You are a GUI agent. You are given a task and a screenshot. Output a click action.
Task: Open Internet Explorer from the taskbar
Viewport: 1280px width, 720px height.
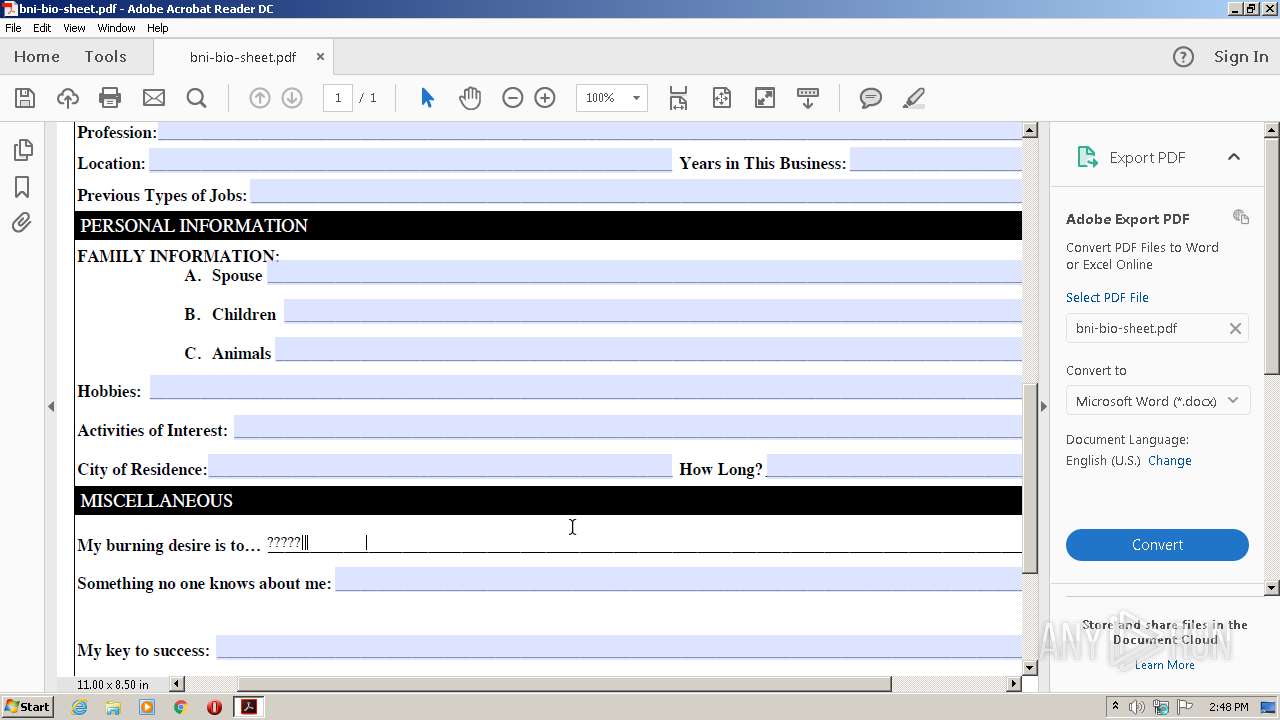point(80,707)
